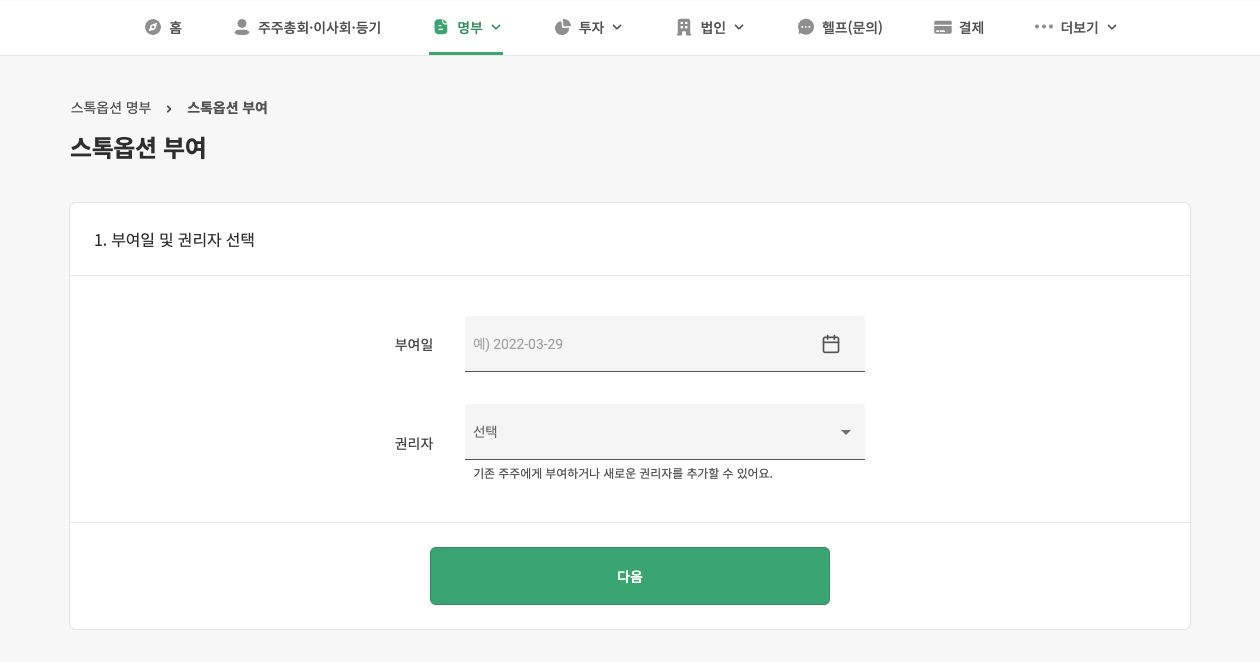1260x662 pixels.
Task: Click the 홈 home icon
Action: point(153,27)
